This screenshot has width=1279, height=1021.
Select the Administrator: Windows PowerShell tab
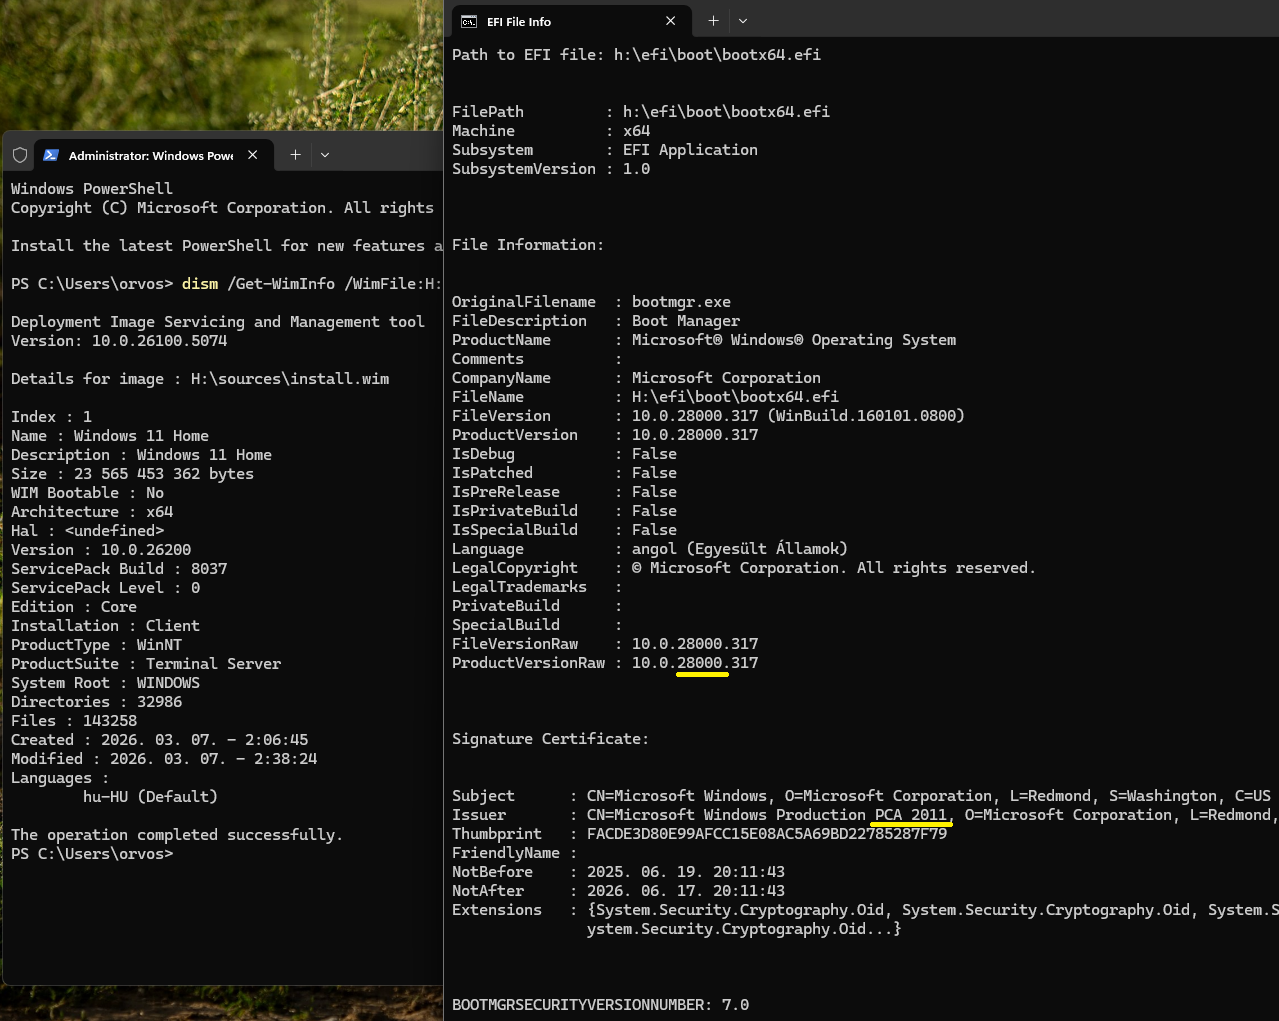pos(151,155)
